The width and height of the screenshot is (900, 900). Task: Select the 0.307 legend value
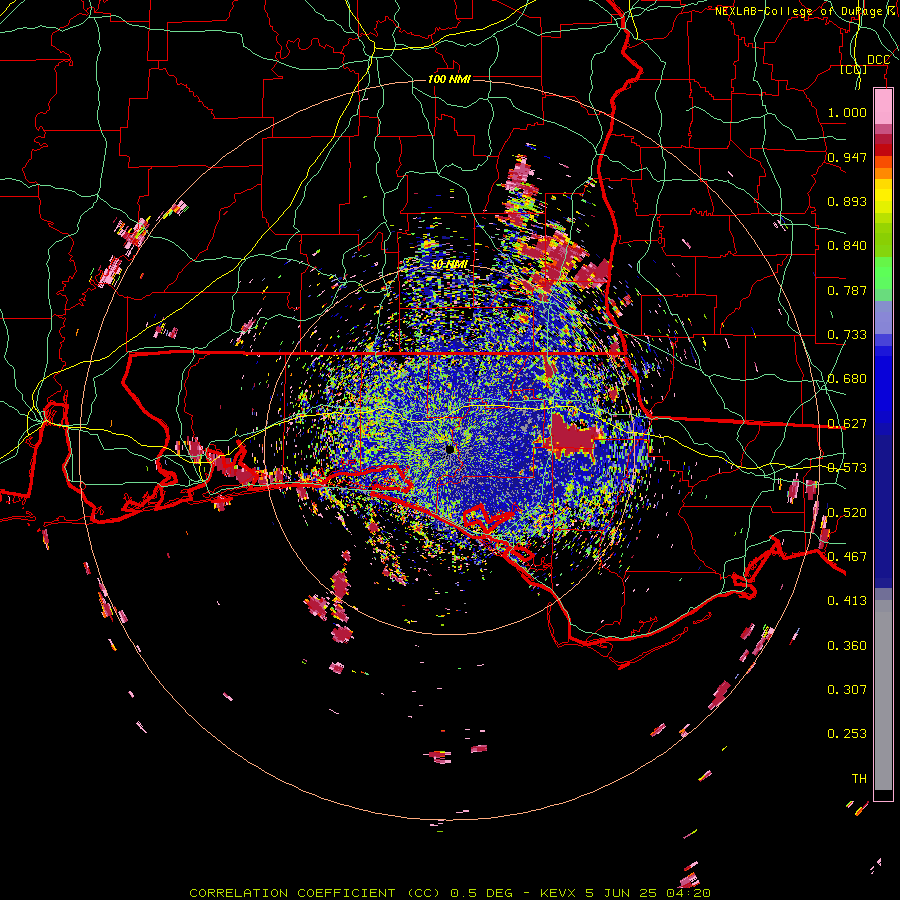(x=847, y=690)
